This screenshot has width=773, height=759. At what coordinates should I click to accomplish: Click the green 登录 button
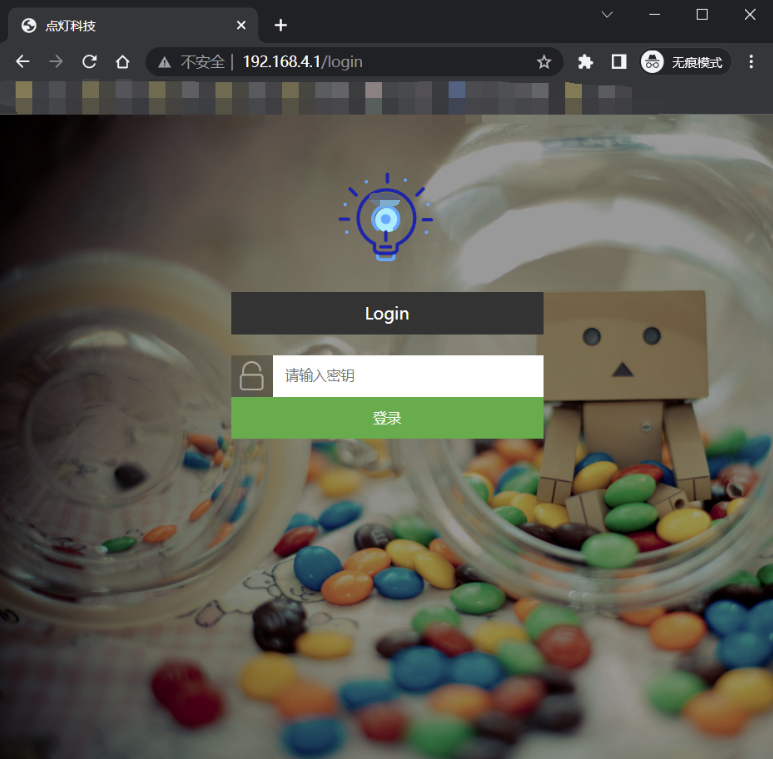click(x=387, y=418)
